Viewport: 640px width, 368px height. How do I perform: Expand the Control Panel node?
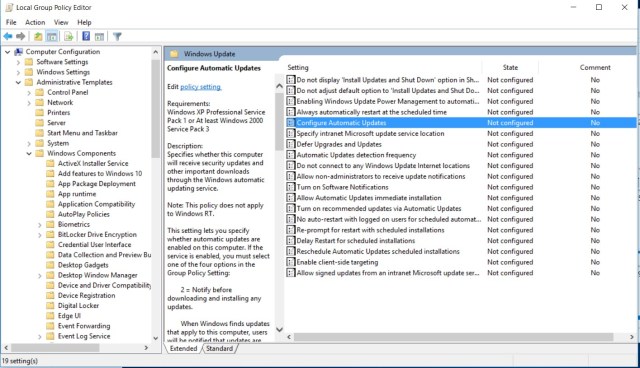tap(29, 93)
